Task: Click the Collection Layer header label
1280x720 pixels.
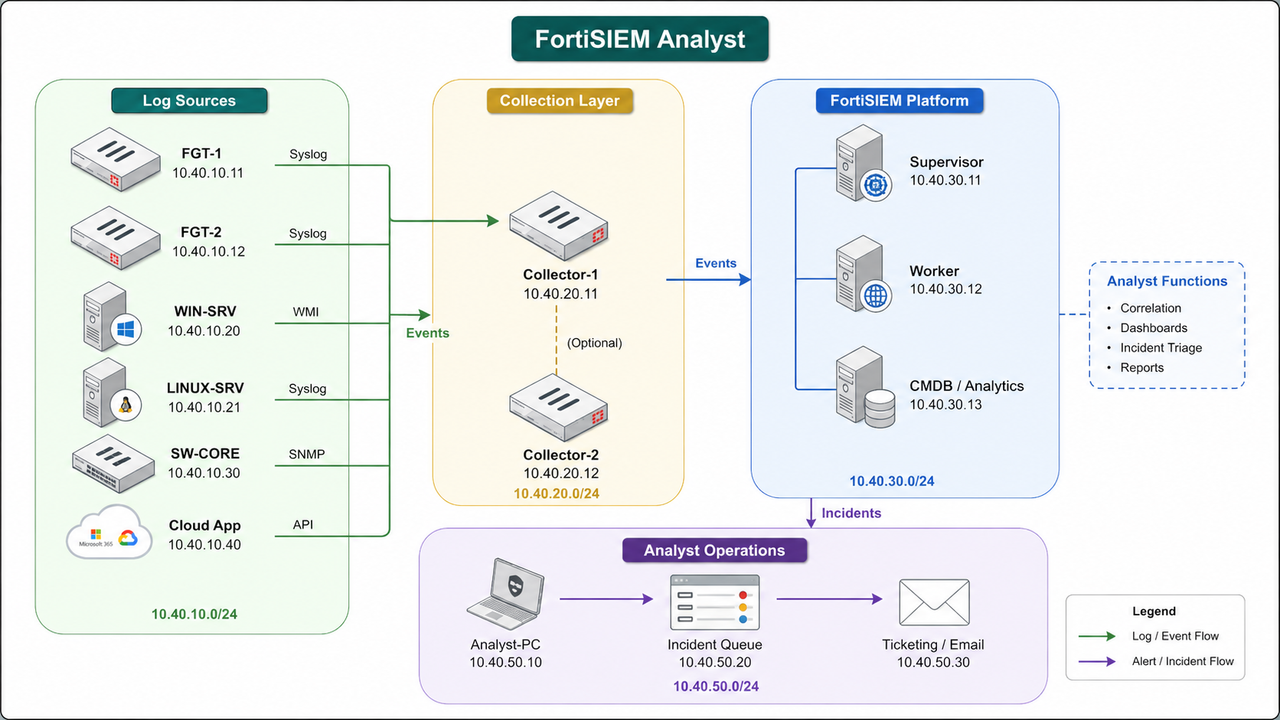Action: tap(560, 100)
